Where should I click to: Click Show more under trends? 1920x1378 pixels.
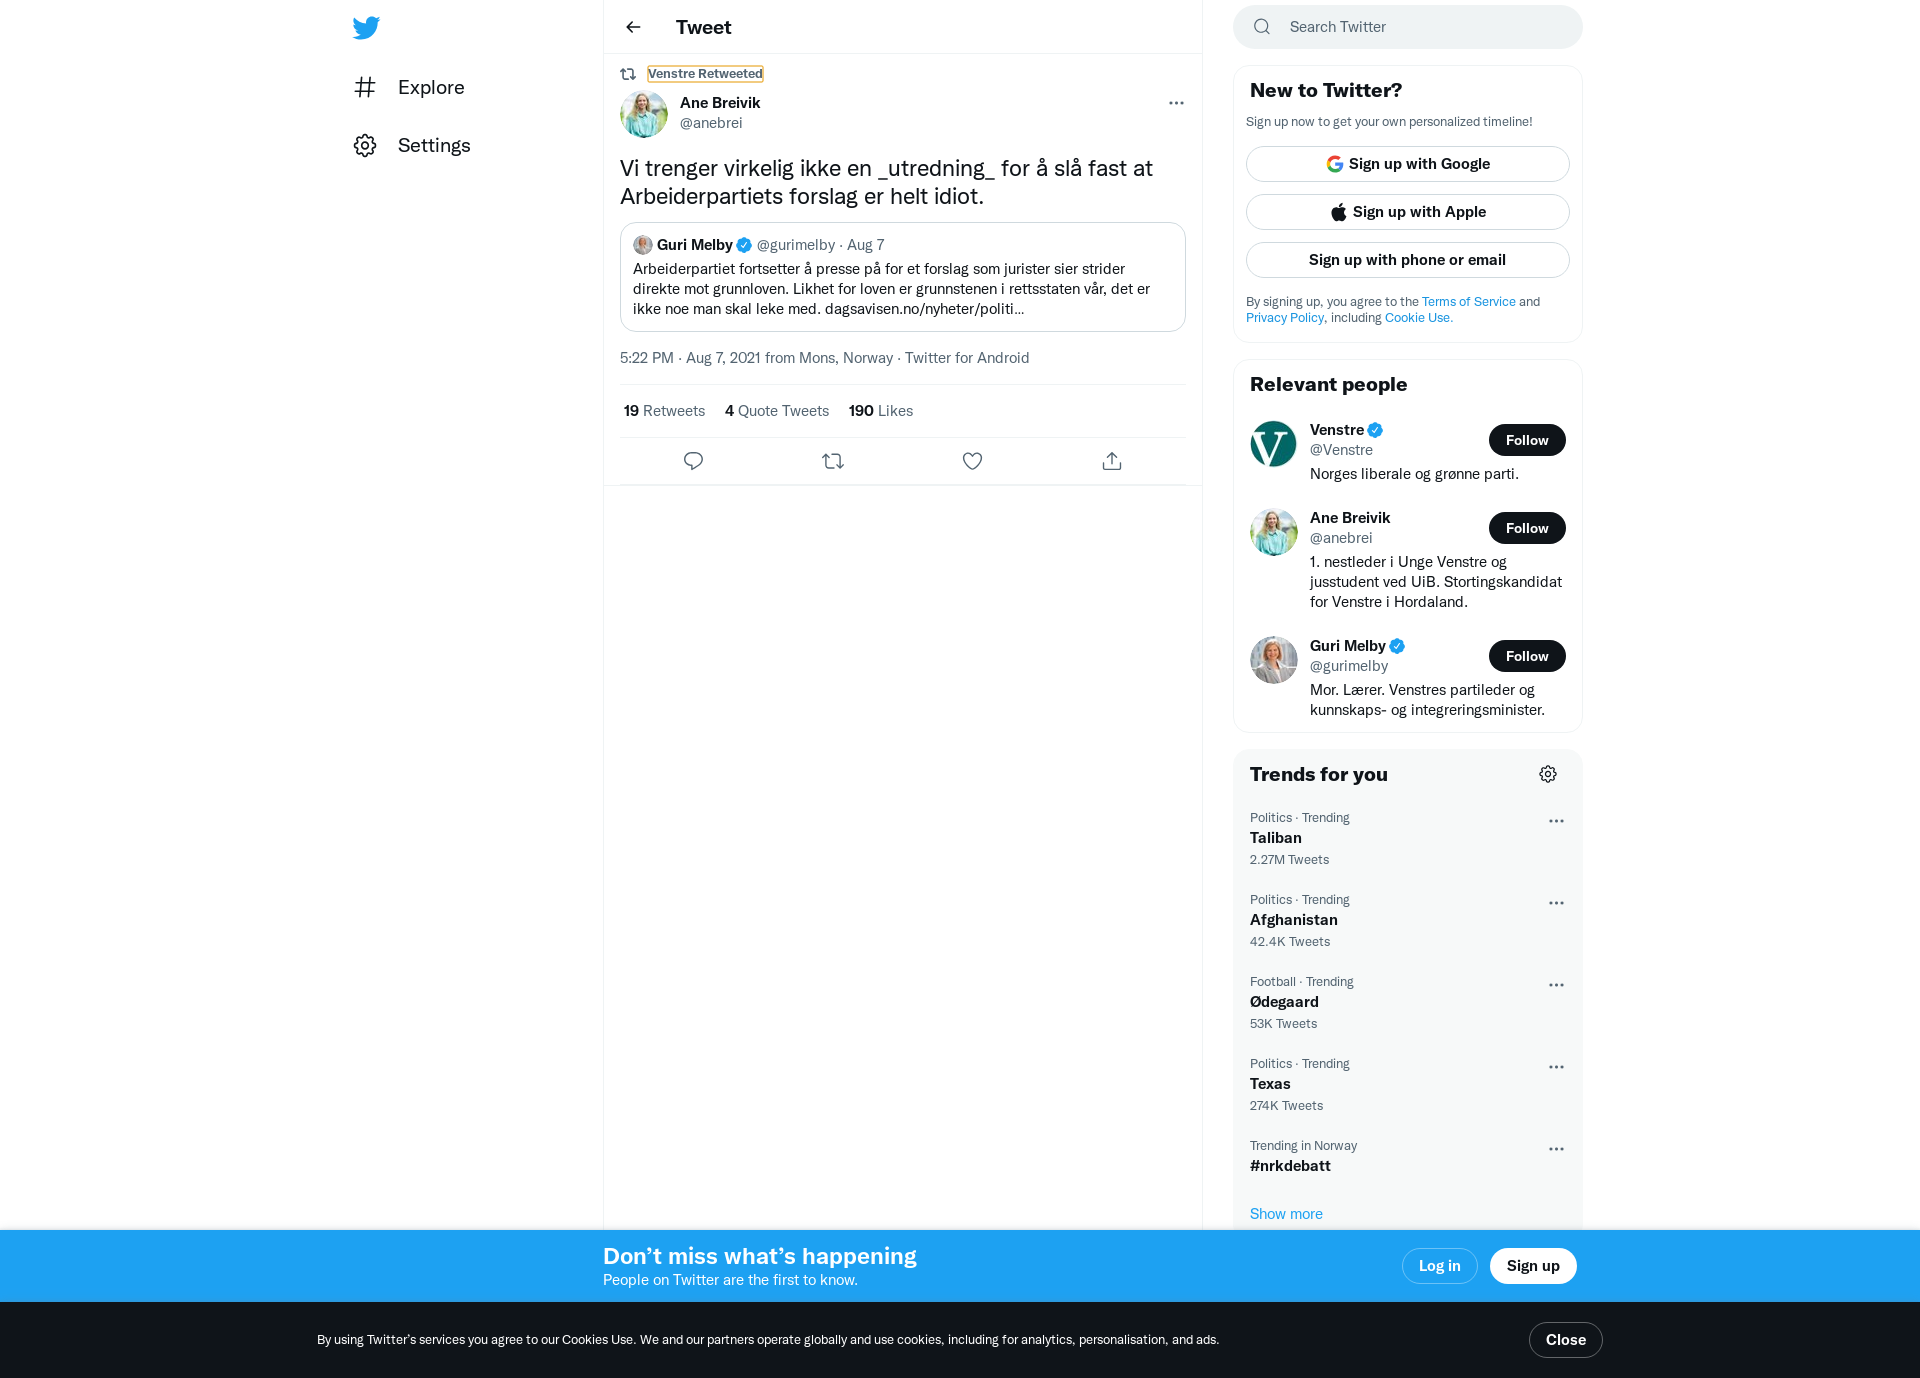[x=1286, y=1214]
